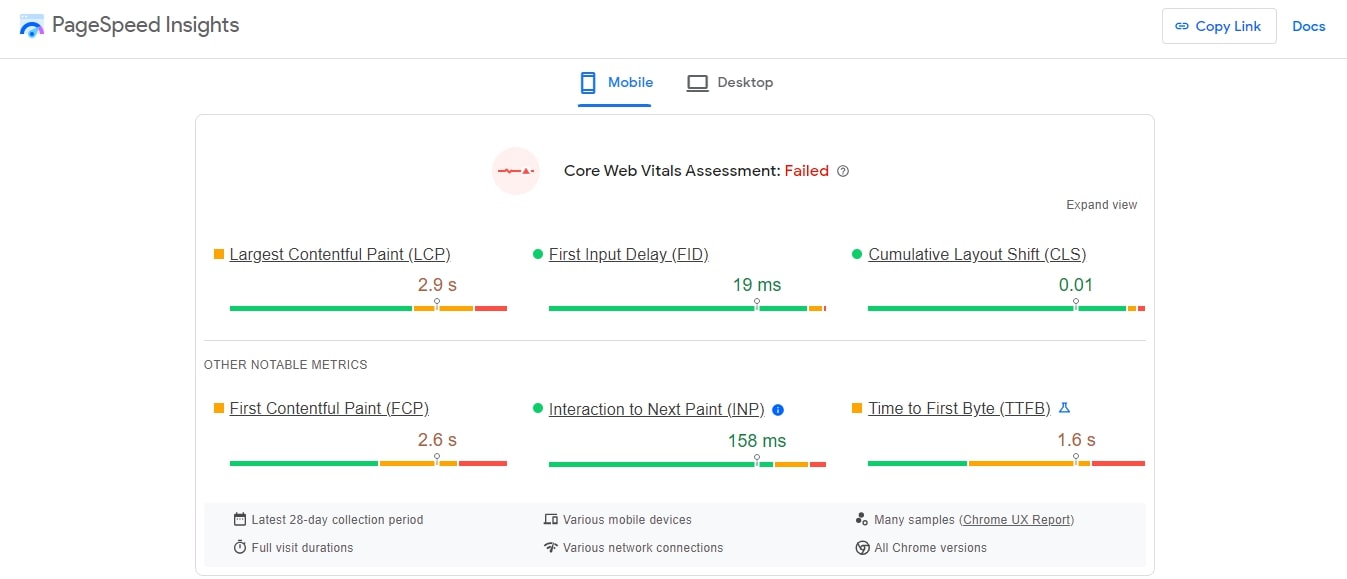This screenshot has height=579, width=1347.
Task: Click the red Failed status text
Action: [807, 171]
